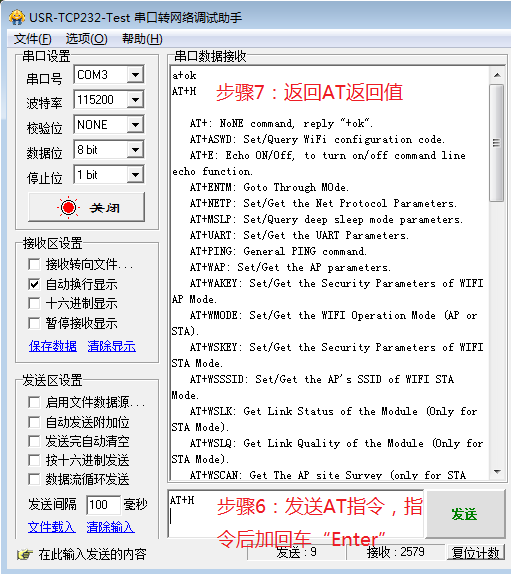The image size is (511, 574).
Task: Expand the 停止位 1 bit dropdown
Action: pyautogui.click(x=135, y=175)
